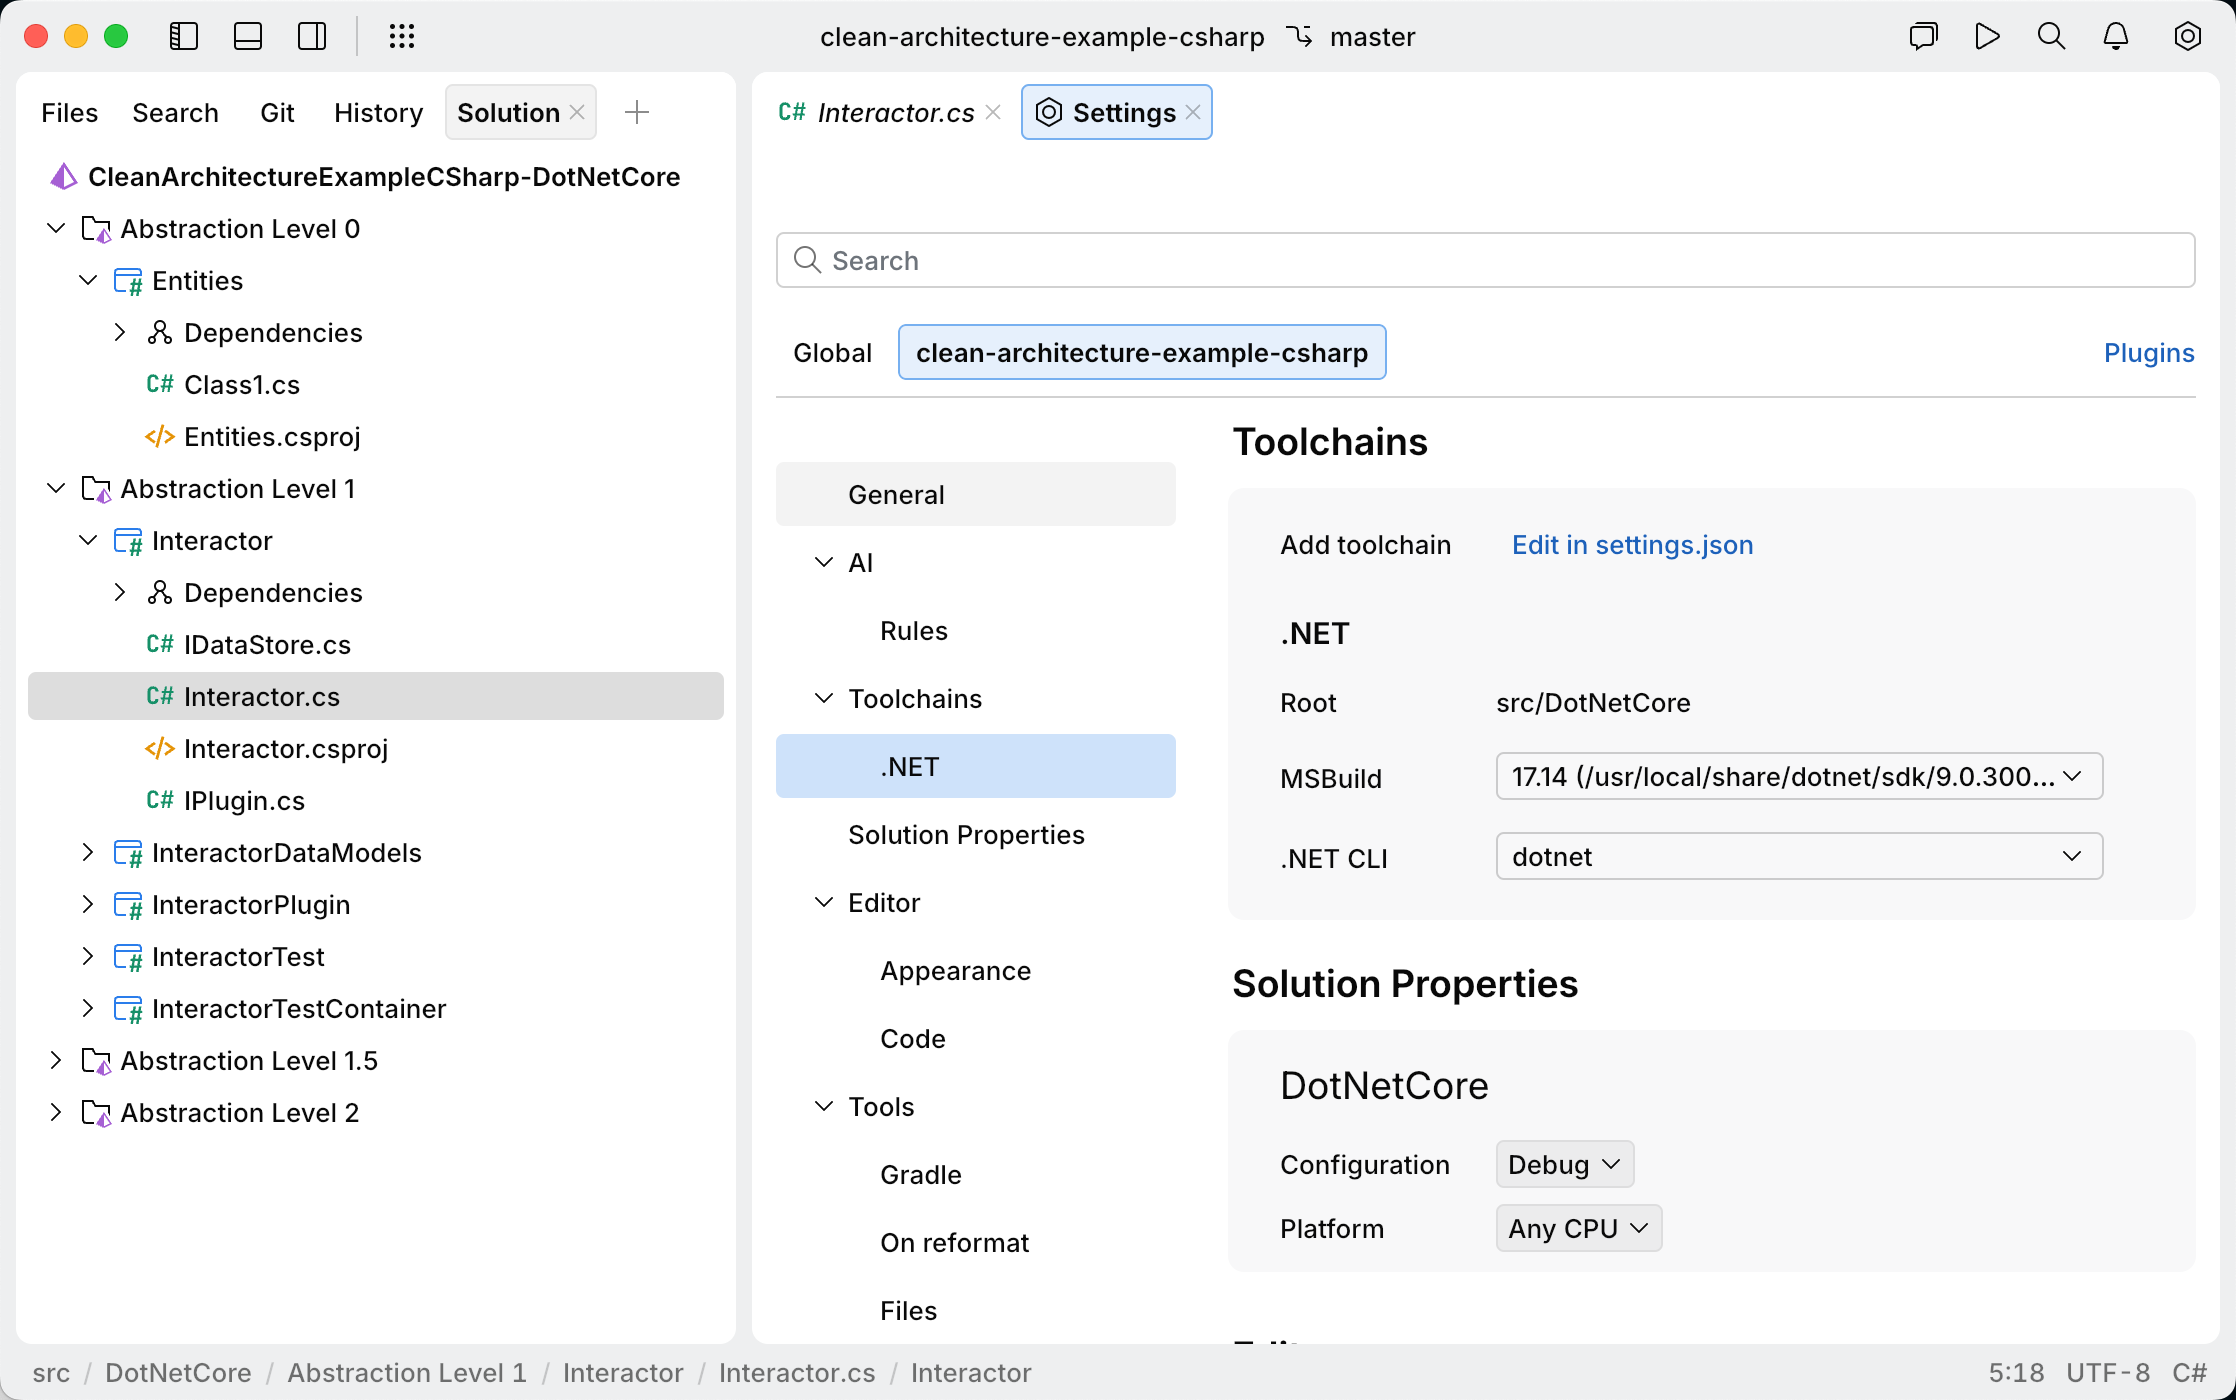Image resolution: width=2236 pixels, height=1400 pixels.
Task: Open IDE settings via the gear icon
Action: [x=2188, y=36]
